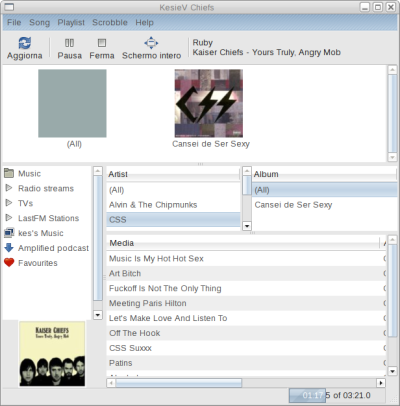Select track Let's Make Love And Listen To

tap(247, 318)
